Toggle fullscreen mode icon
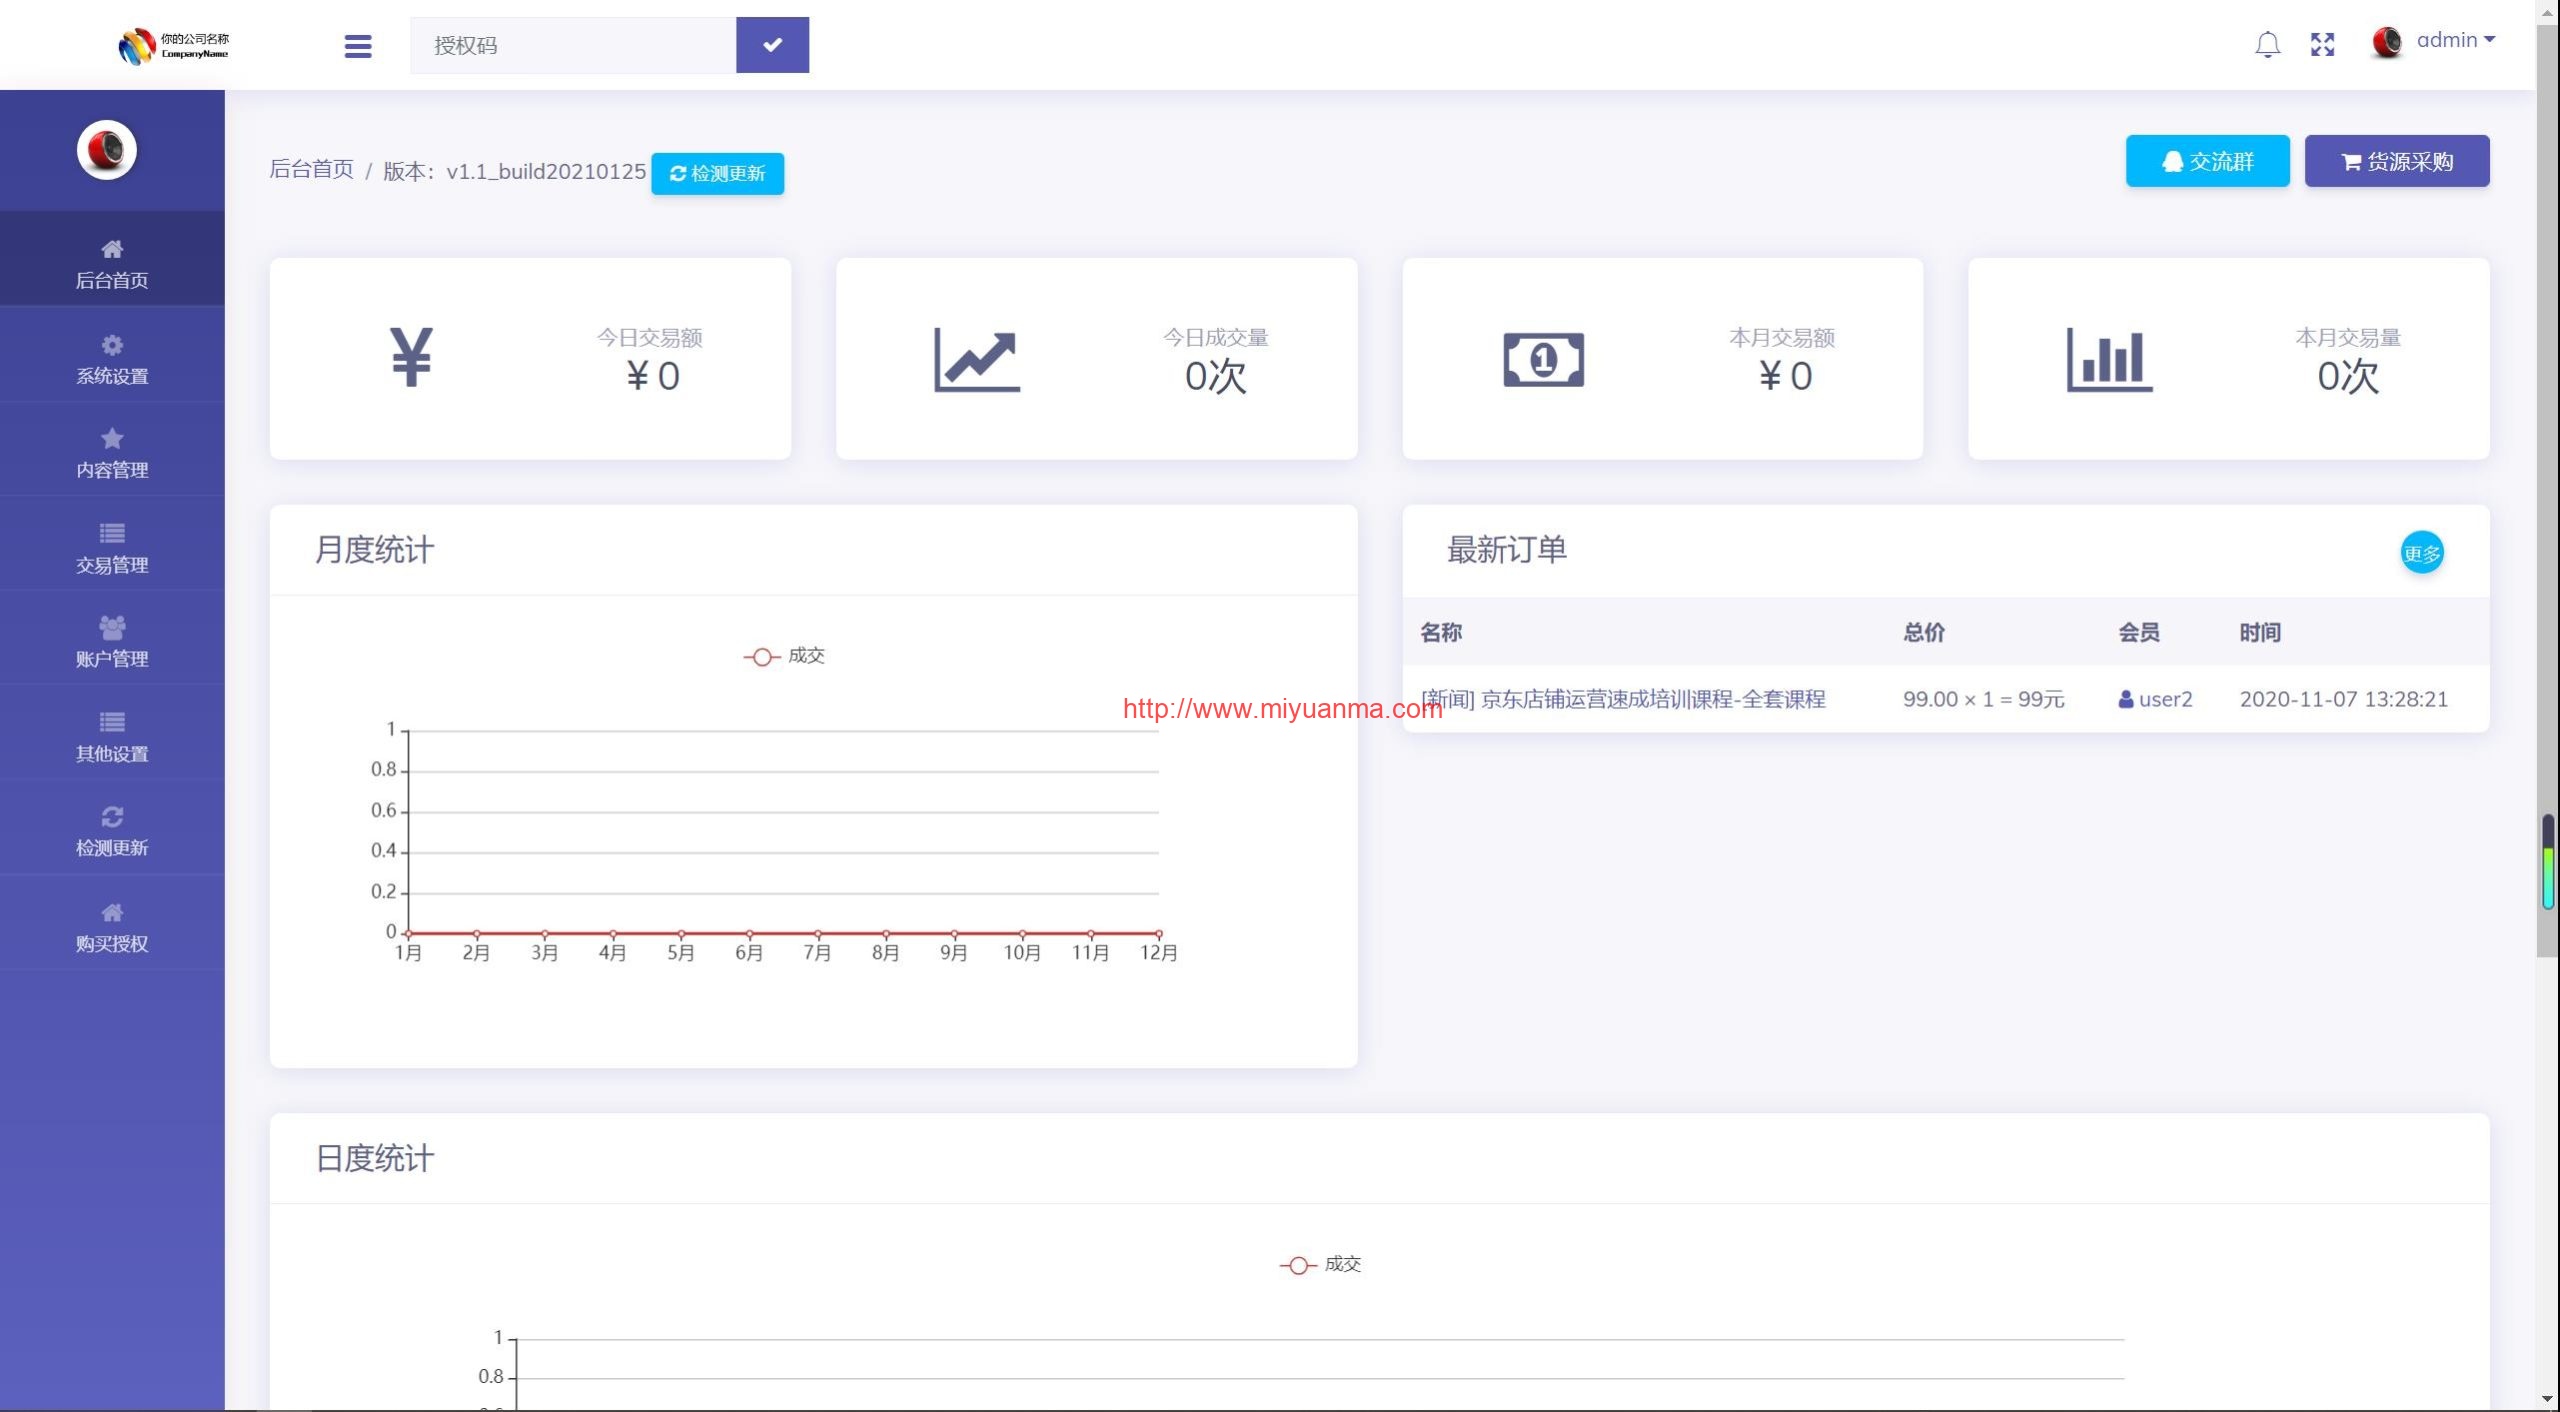Viewport: 2560px width, 1412px height. 2322,44
